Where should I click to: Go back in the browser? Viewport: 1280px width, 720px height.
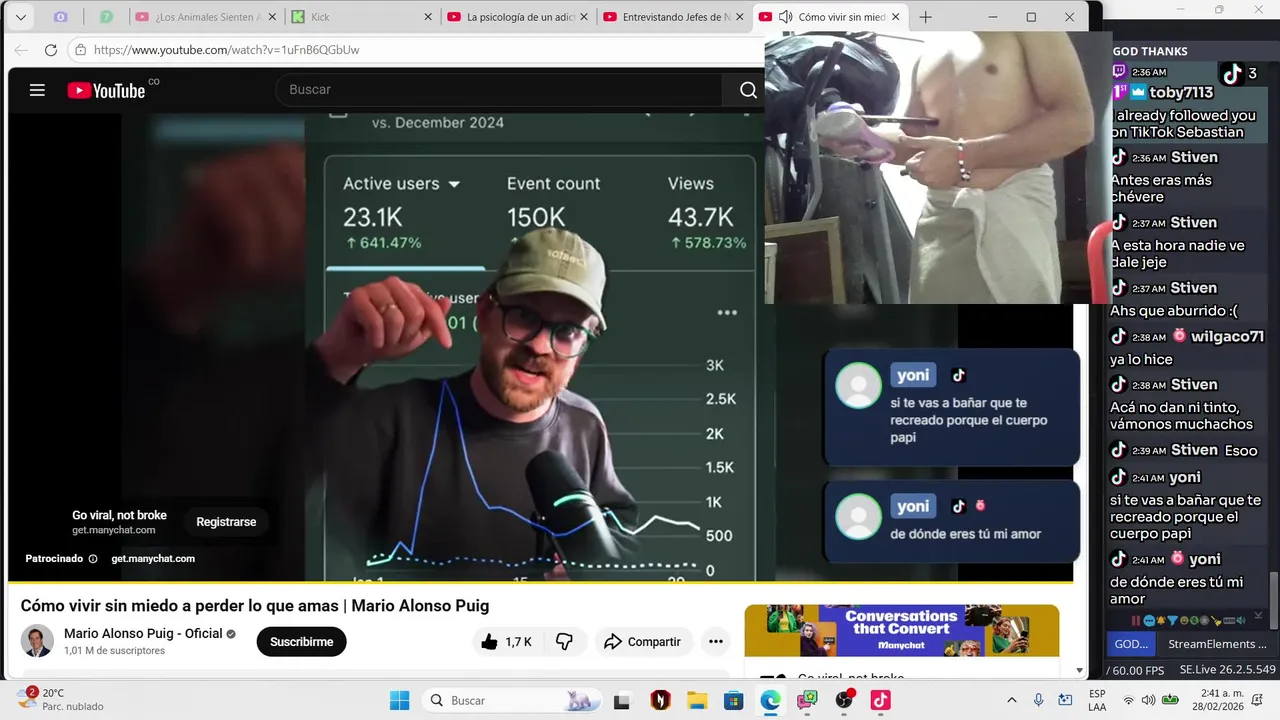click(x=21, y=49)
